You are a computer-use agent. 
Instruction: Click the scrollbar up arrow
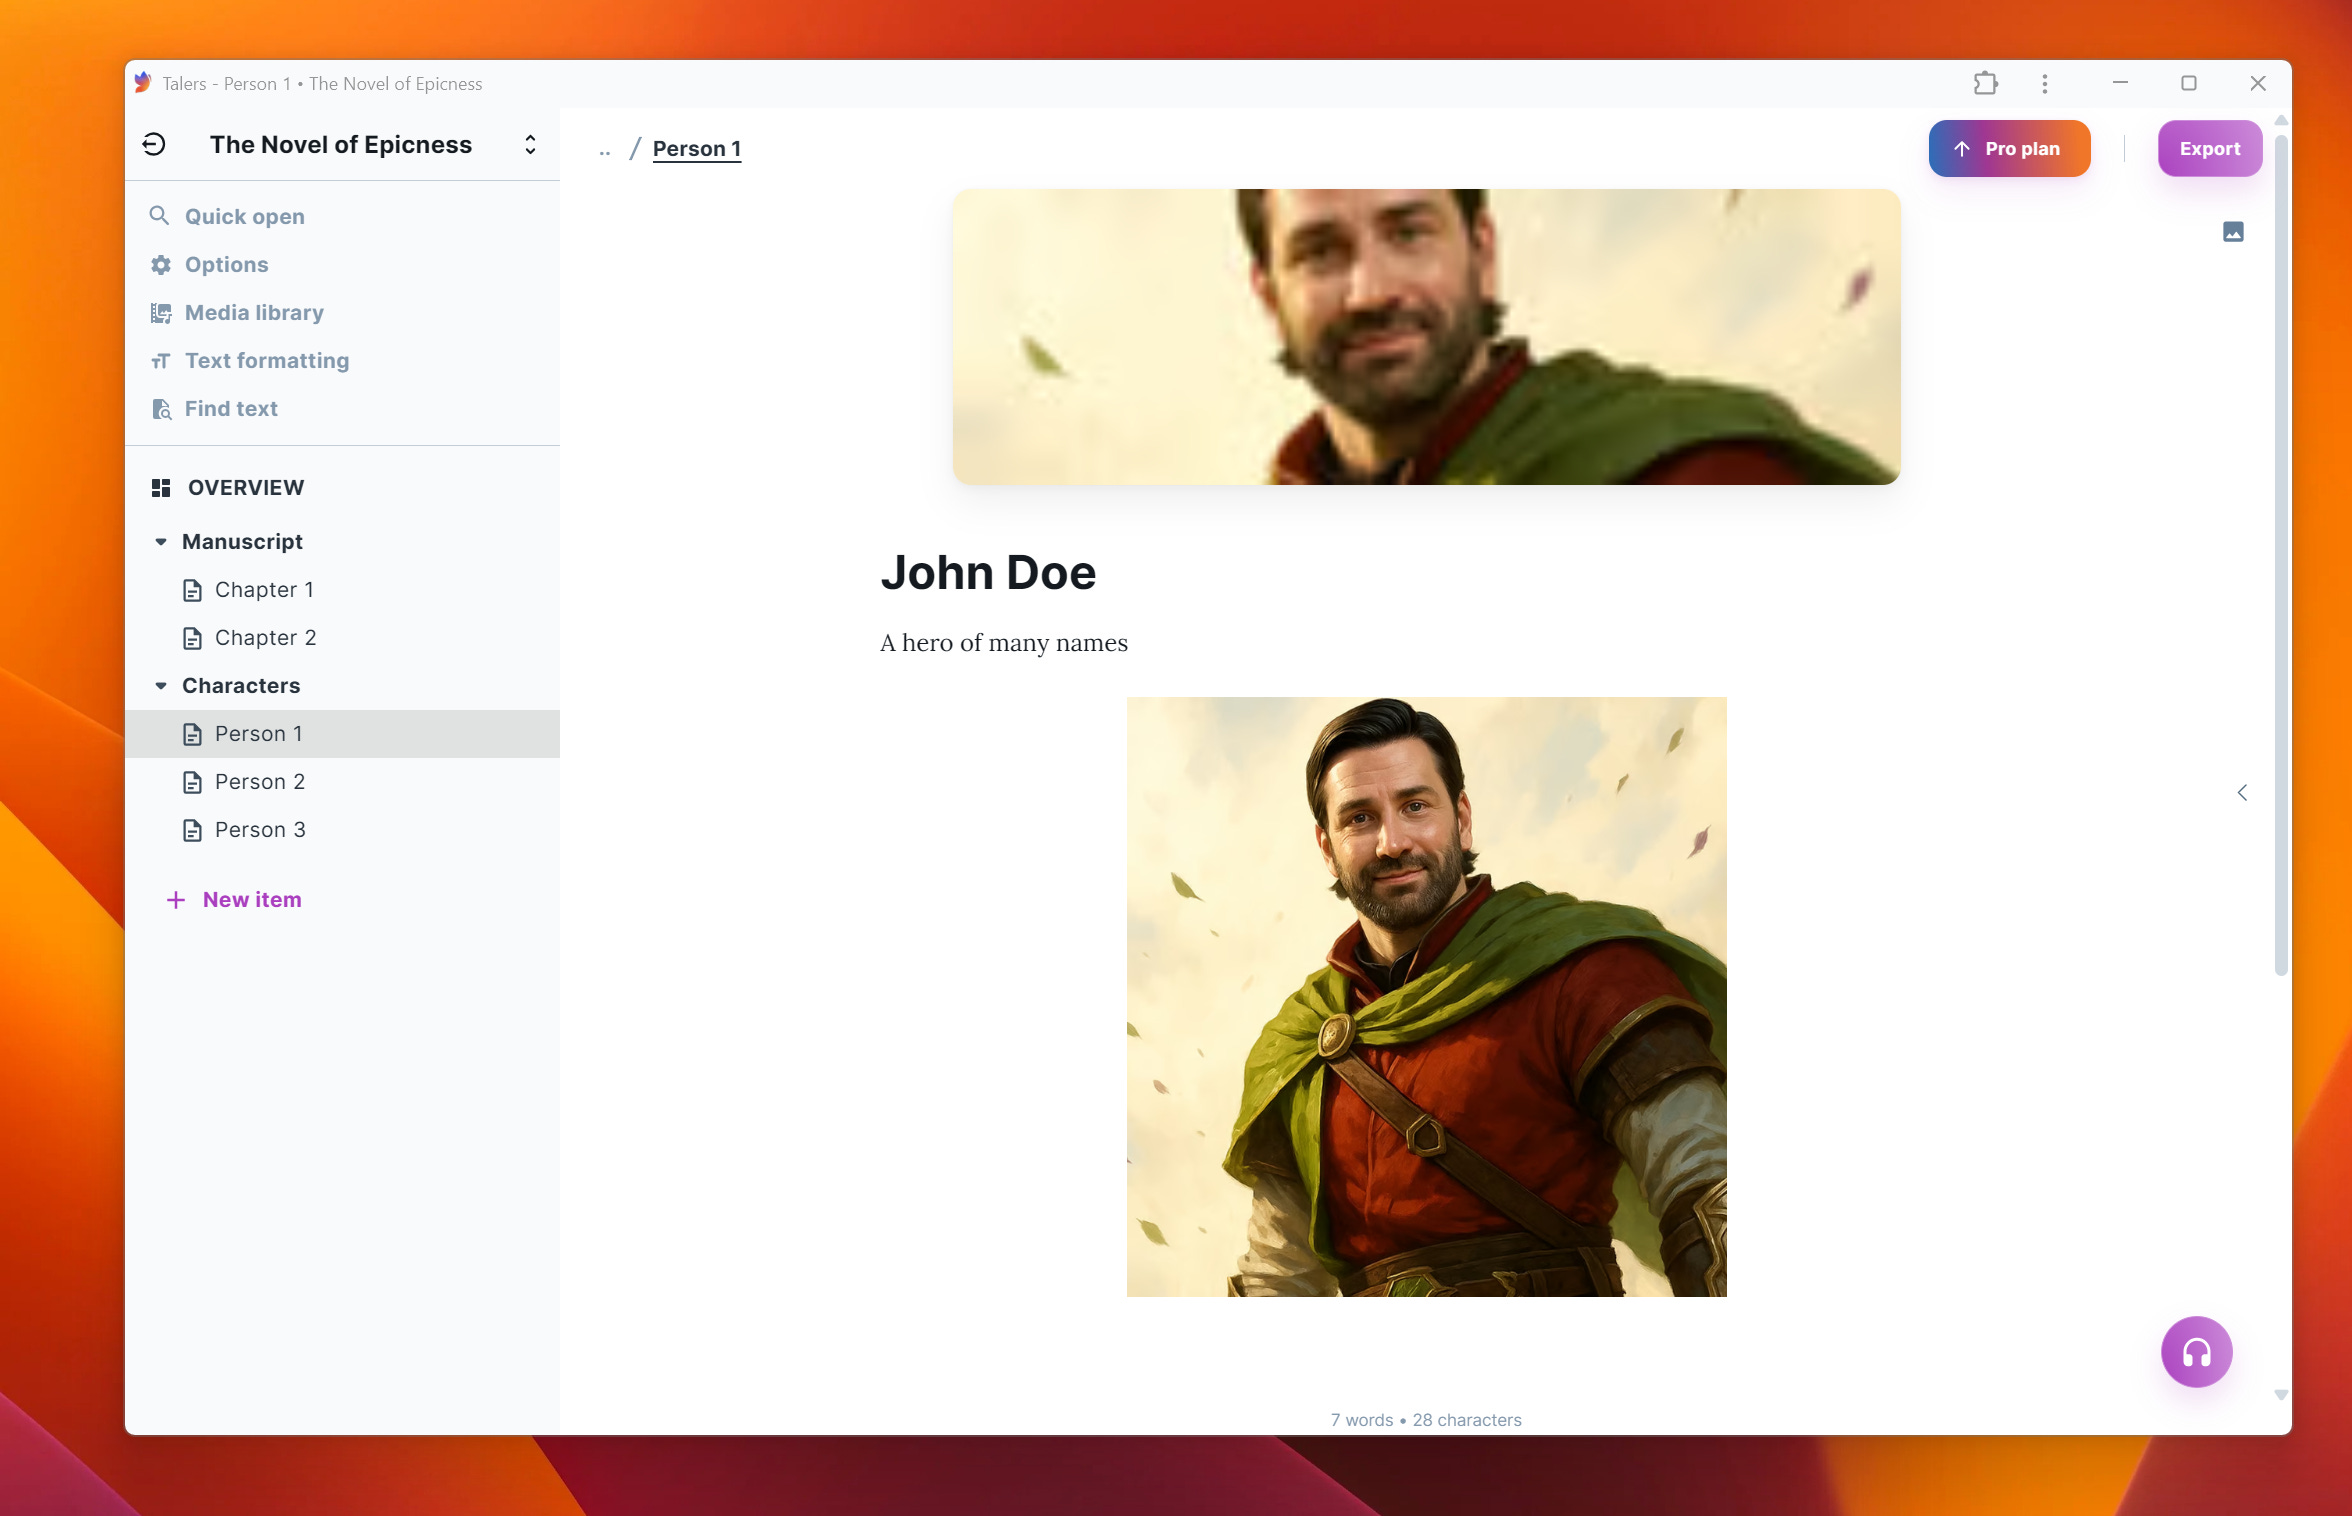point(2281,120)
